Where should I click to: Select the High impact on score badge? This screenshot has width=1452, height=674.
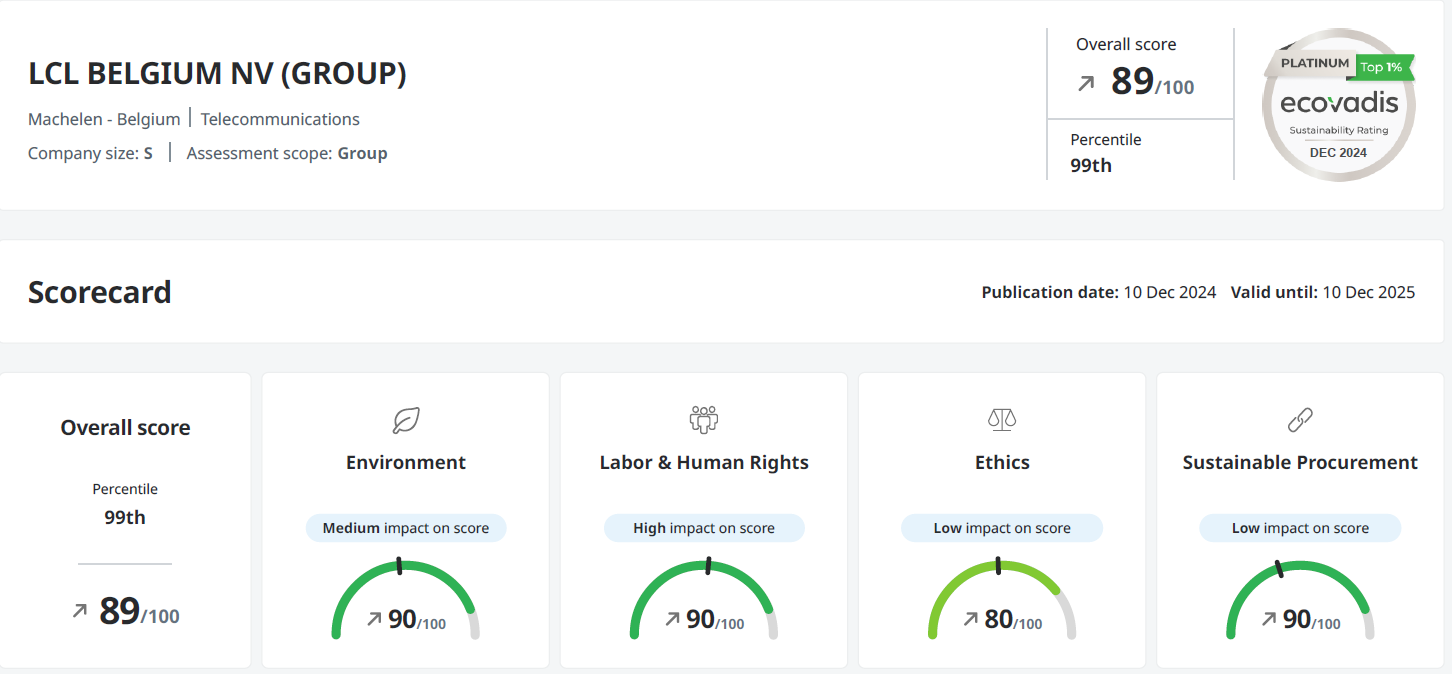(x=704, y=528)
